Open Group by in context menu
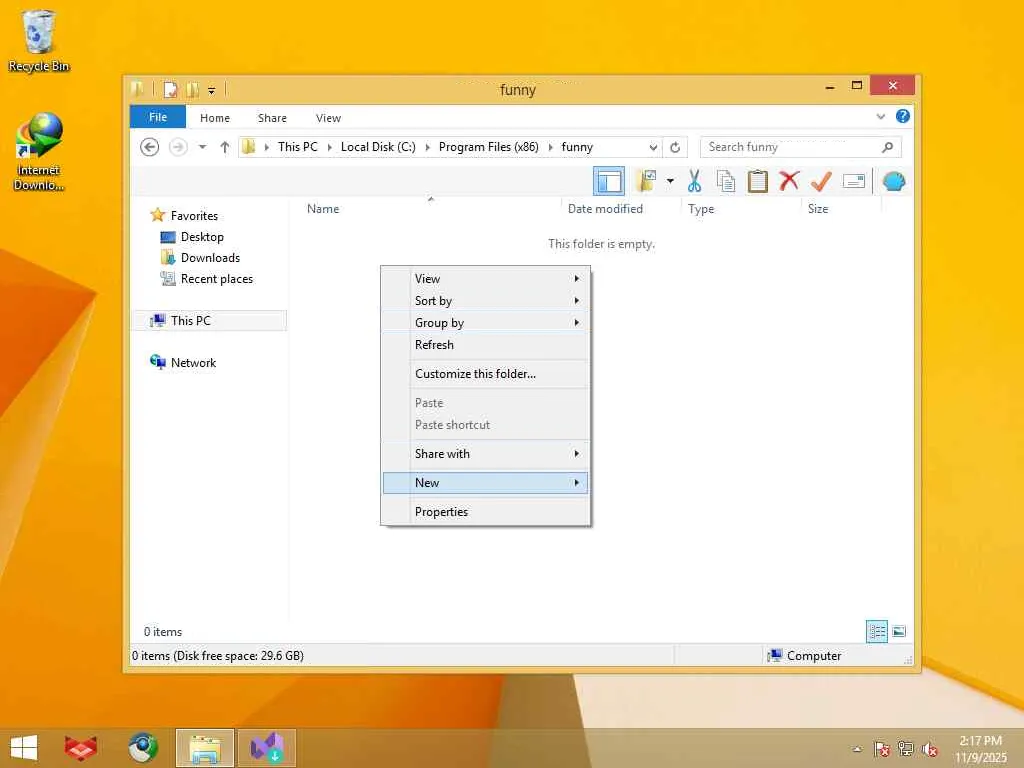 pos(485,323)
